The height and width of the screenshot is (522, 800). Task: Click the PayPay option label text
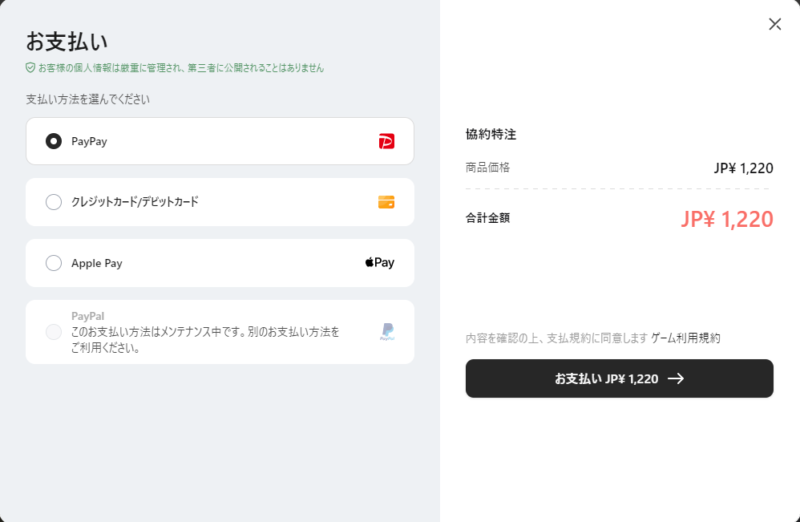pyautogui.click(x=89, y=142)
